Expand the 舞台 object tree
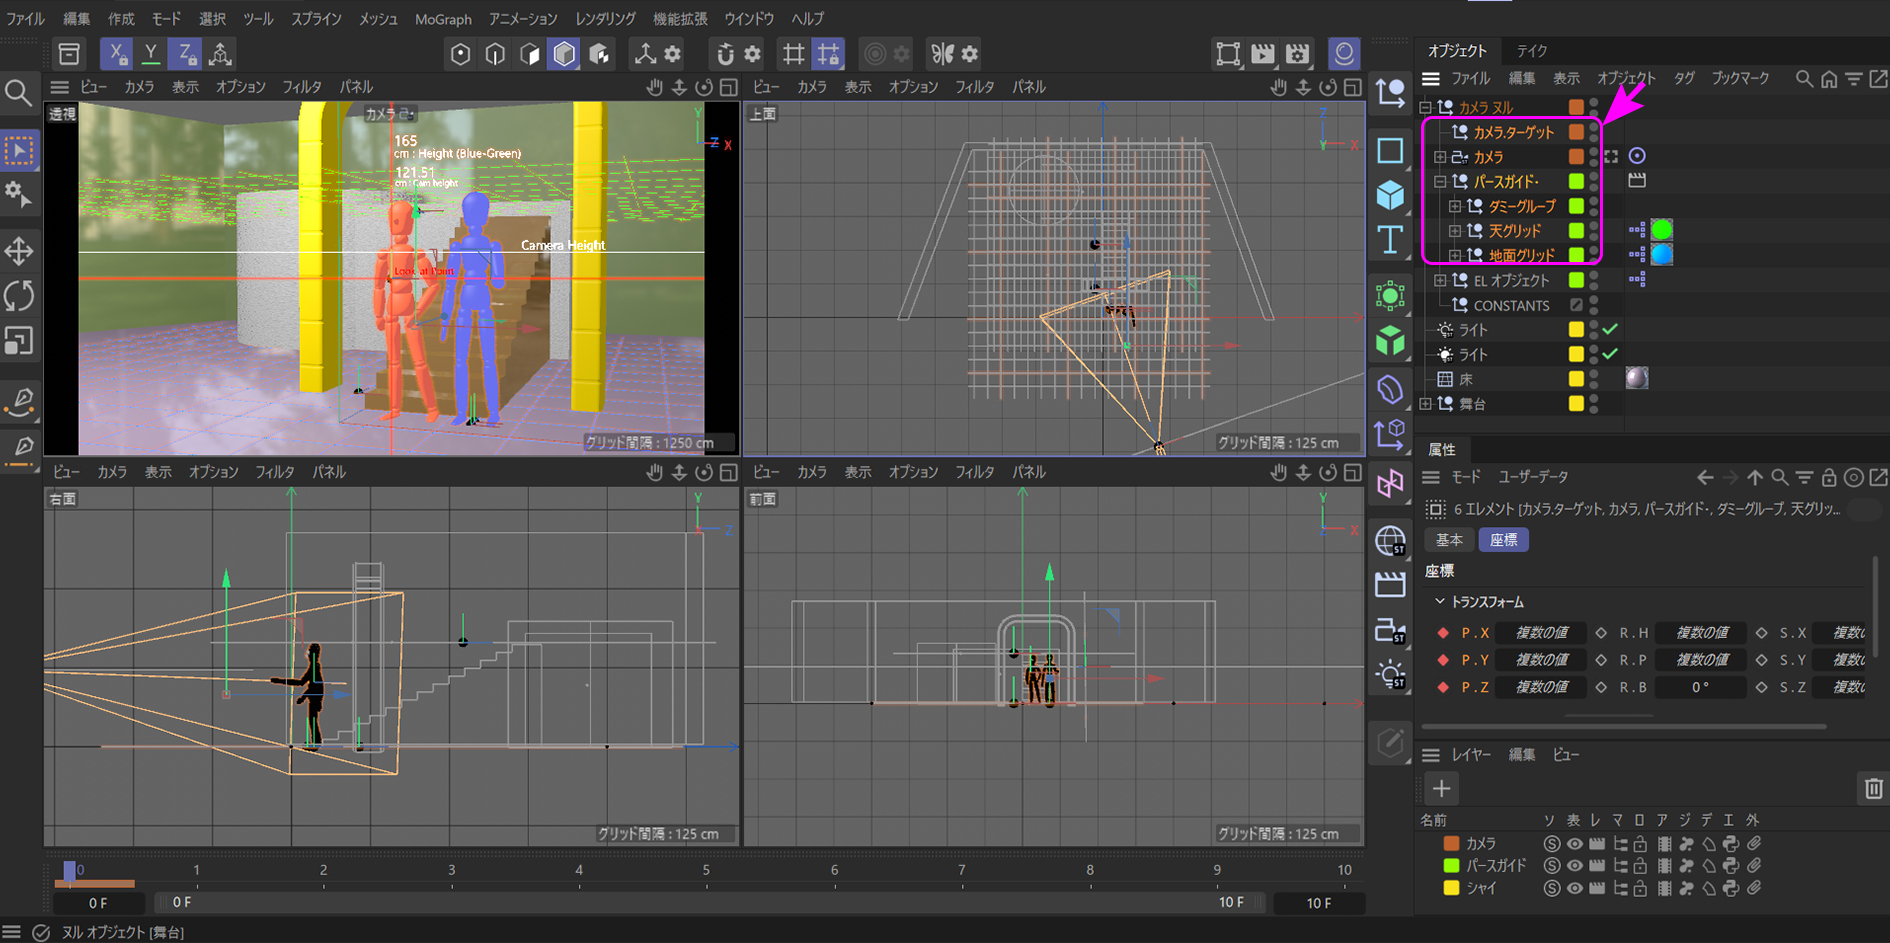 click(x=1426, y=404)
